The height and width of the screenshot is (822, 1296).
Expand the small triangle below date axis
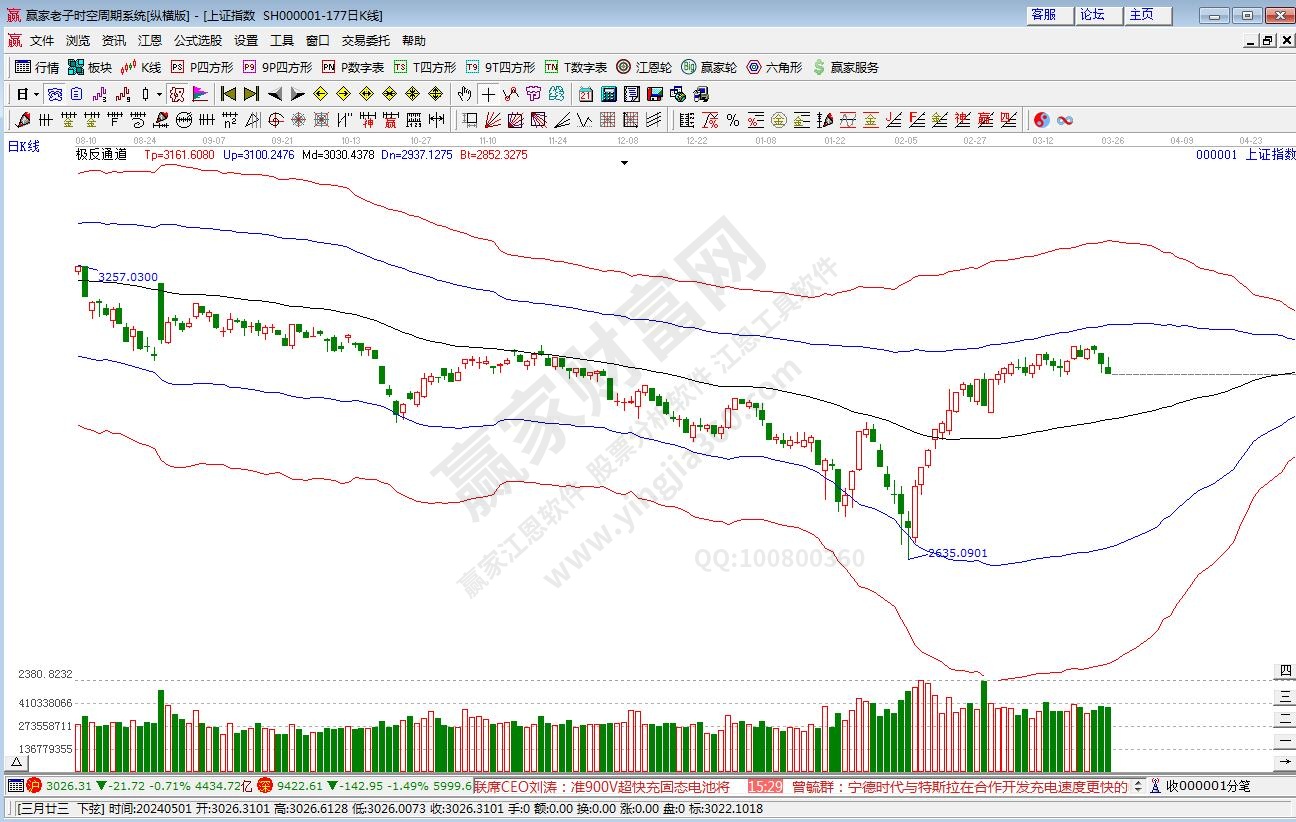pos(624,162)
